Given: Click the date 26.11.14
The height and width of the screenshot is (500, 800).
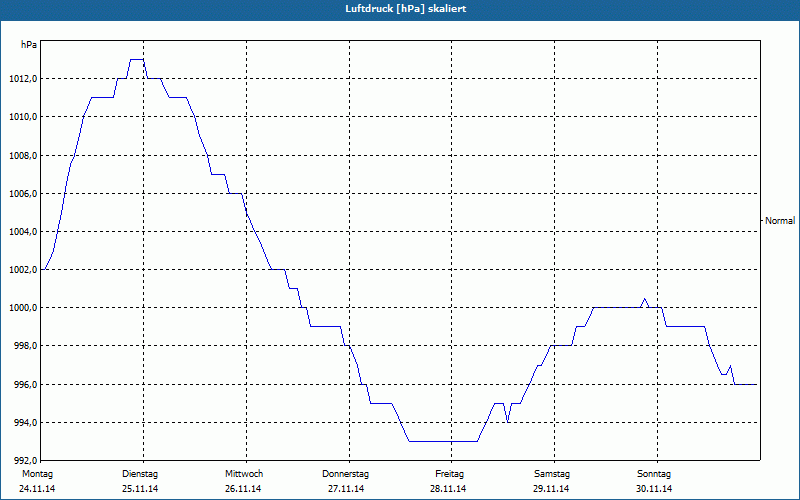Looking at the screenshot, I should (x=243, y=489).
